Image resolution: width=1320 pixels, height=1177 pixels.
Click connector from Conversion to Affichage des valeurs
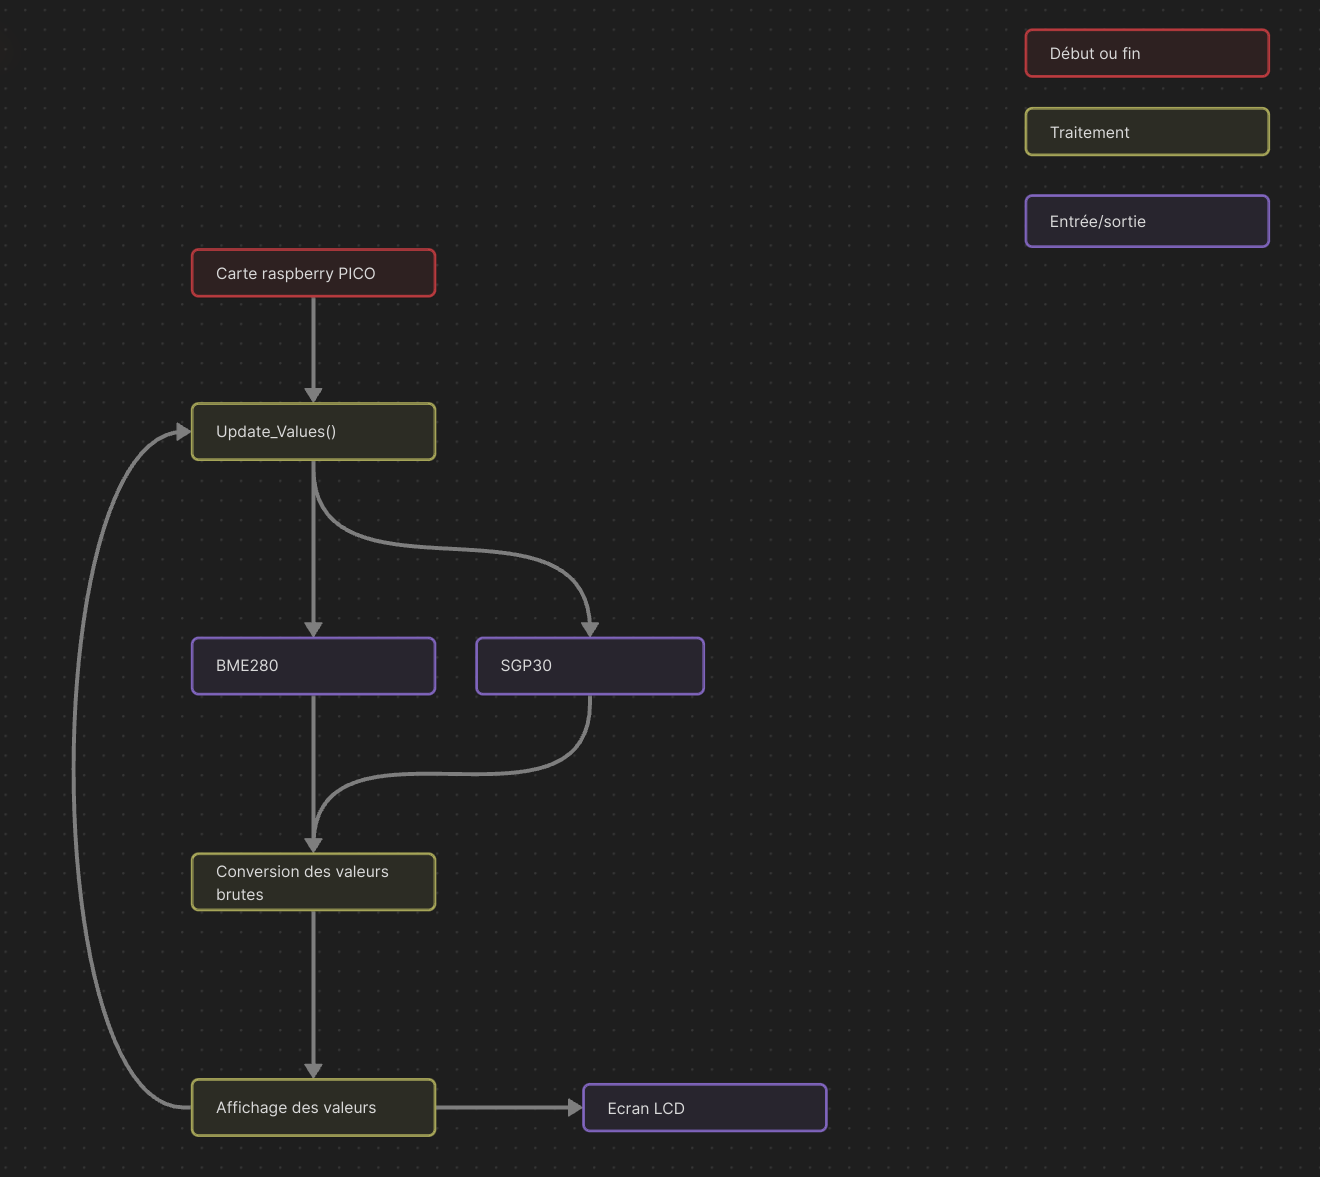pyautogui.click(x=314, y=990)
